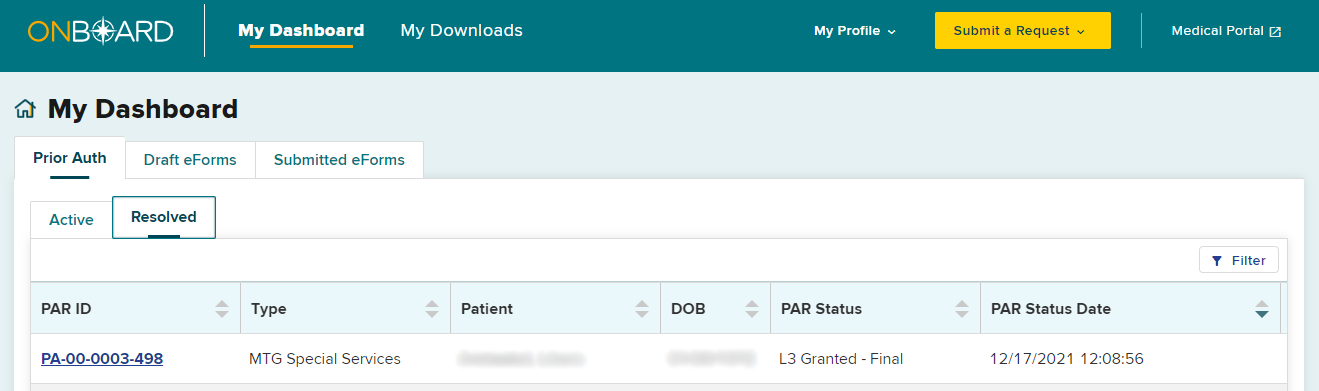The height and width of the screenshot is (391, 1319).
Task: Sort table by PAR ID arrows
Action: pos(222,309)
